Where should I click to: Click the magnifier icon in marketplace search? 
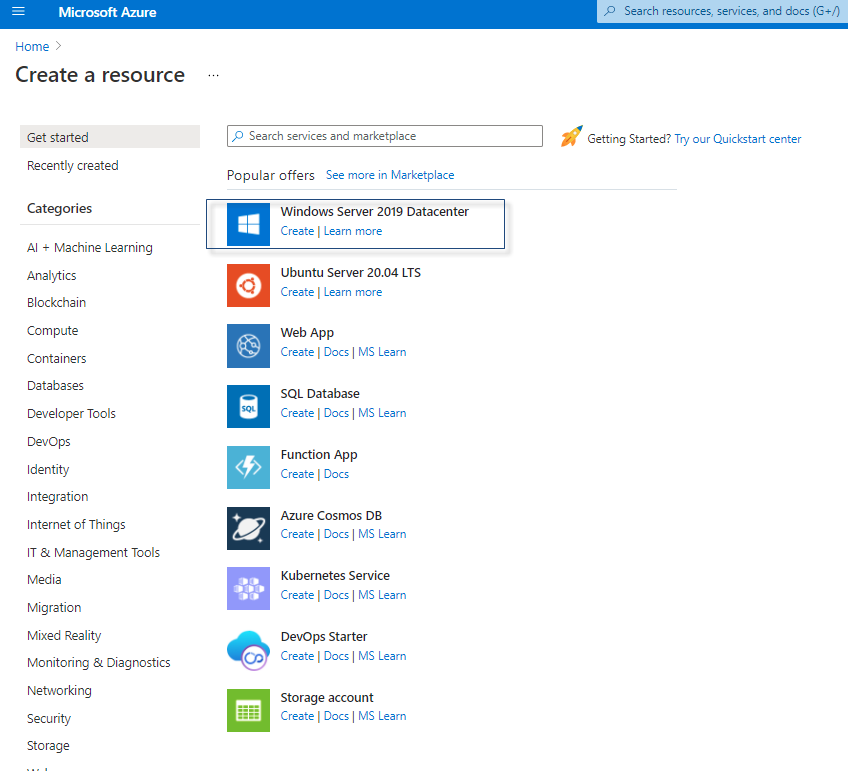[x=237, y=136]
